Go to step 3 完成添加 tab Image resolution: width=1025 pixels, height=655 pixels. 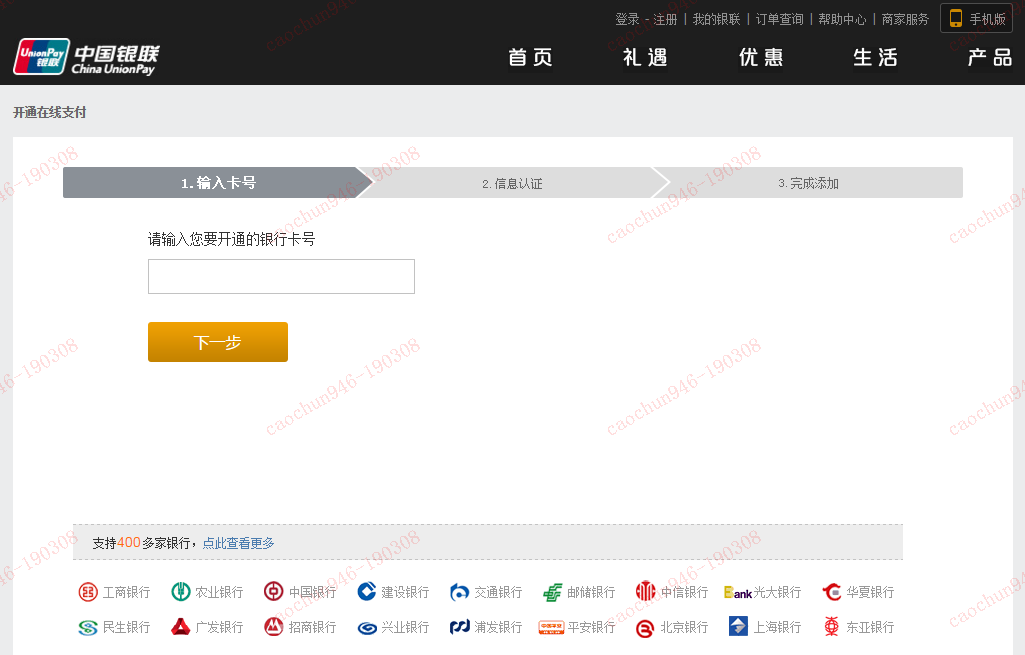click(808, 182)
